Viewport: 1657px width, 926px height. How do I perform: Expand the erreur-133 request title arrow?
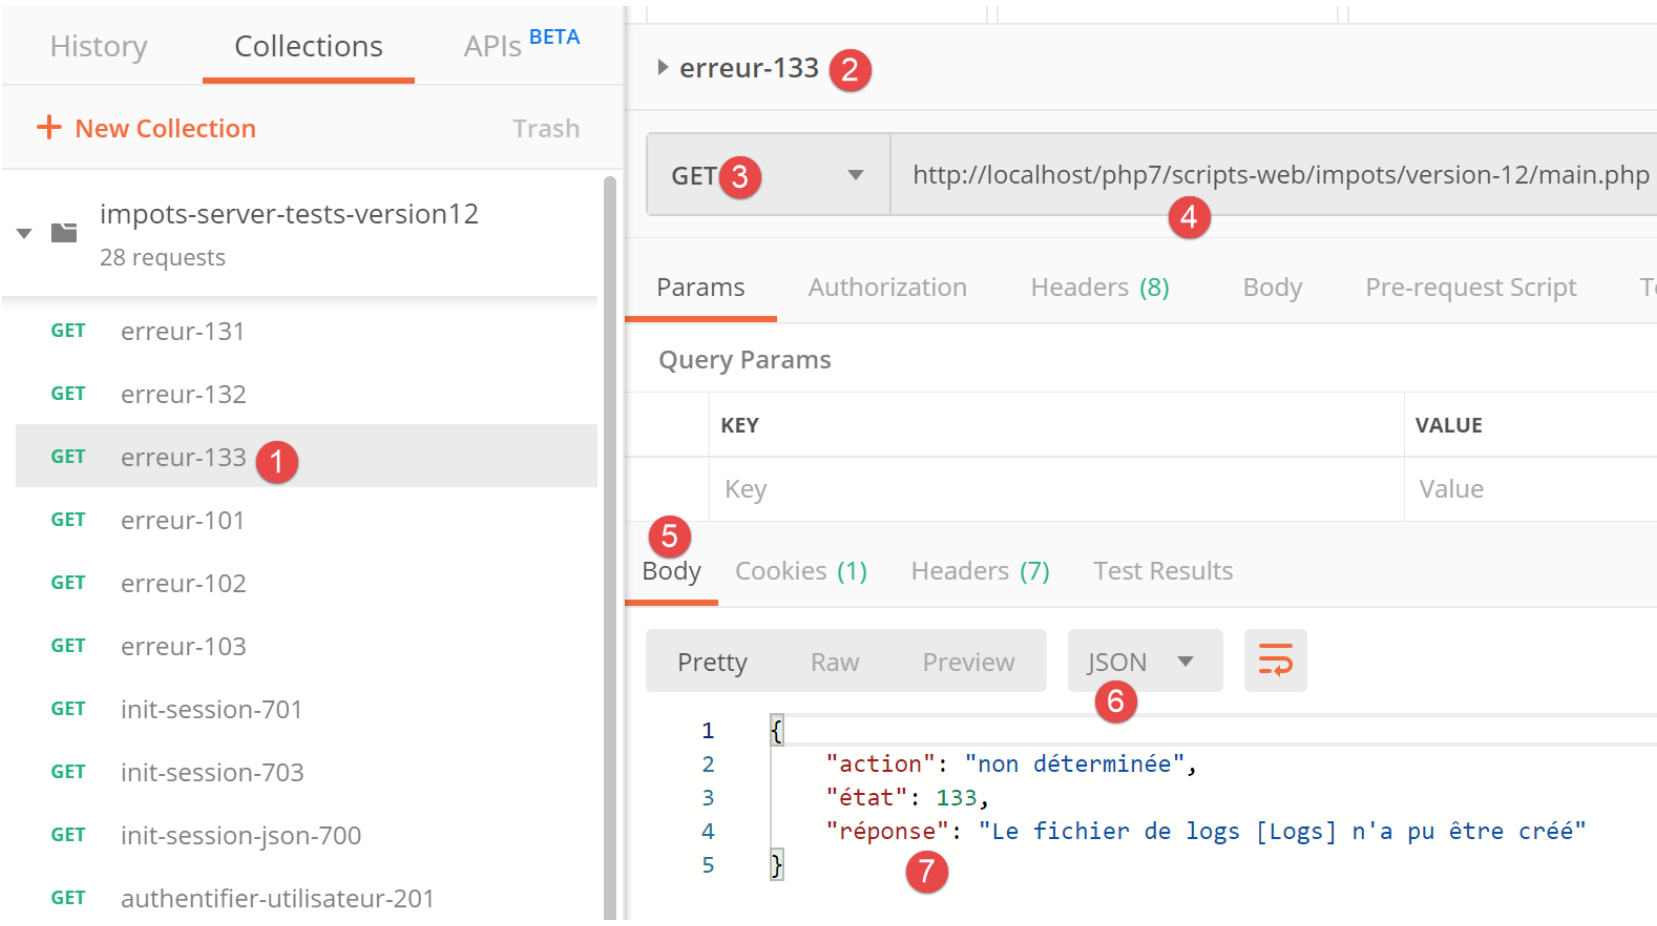662,68
